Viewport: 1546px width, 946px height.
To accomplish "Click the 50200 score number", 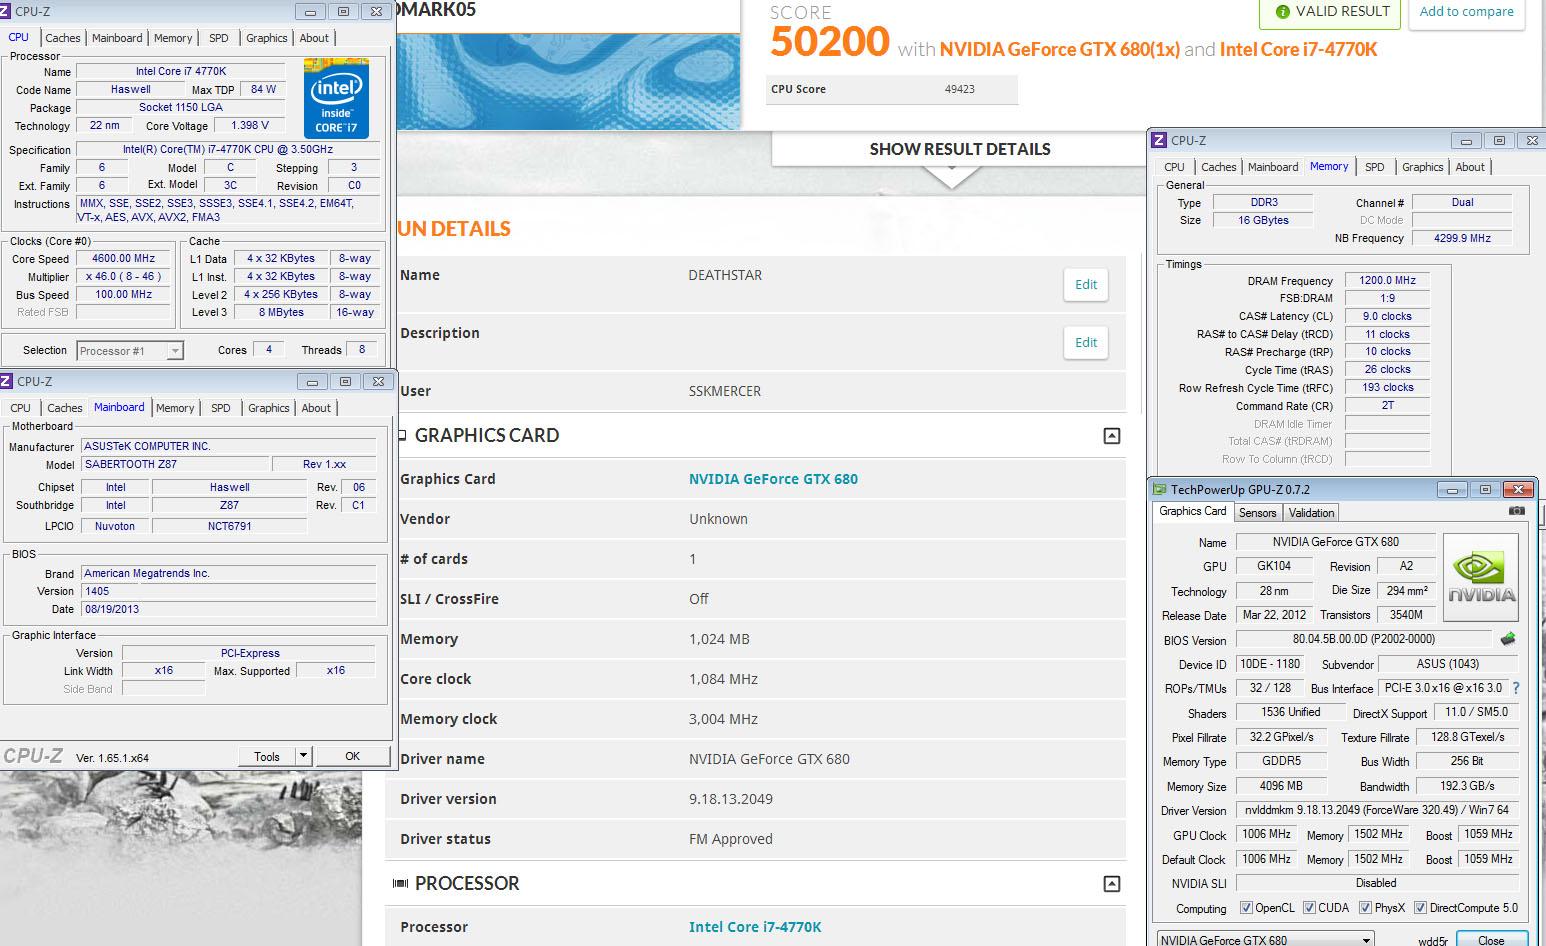I will point(829,42).
